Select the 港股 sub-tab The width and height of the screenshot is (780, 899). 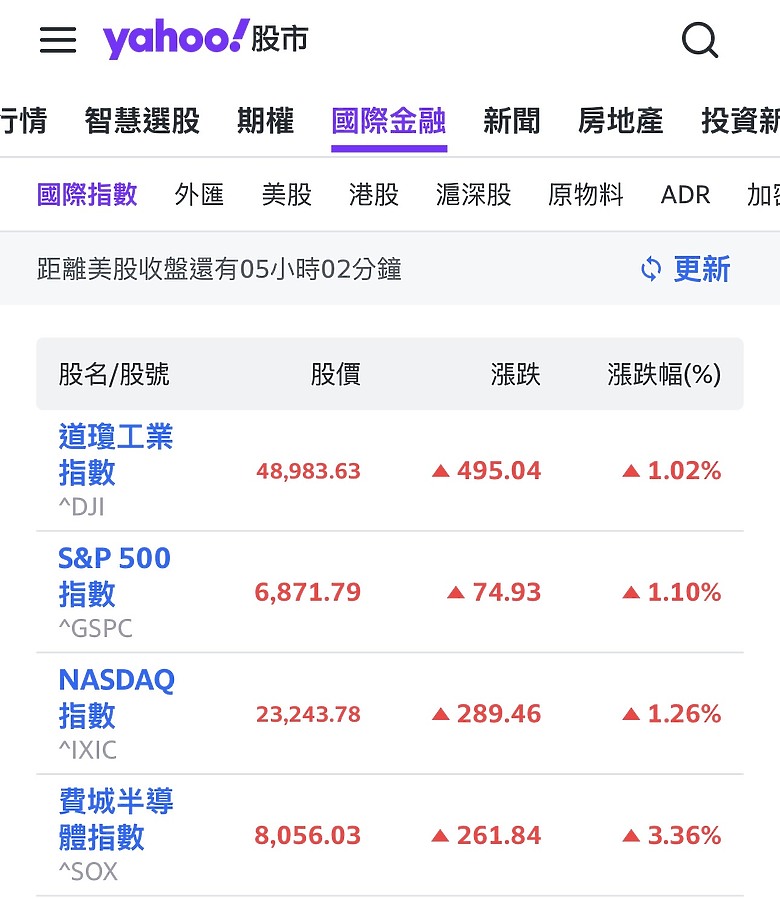click(x=374, y=194)
